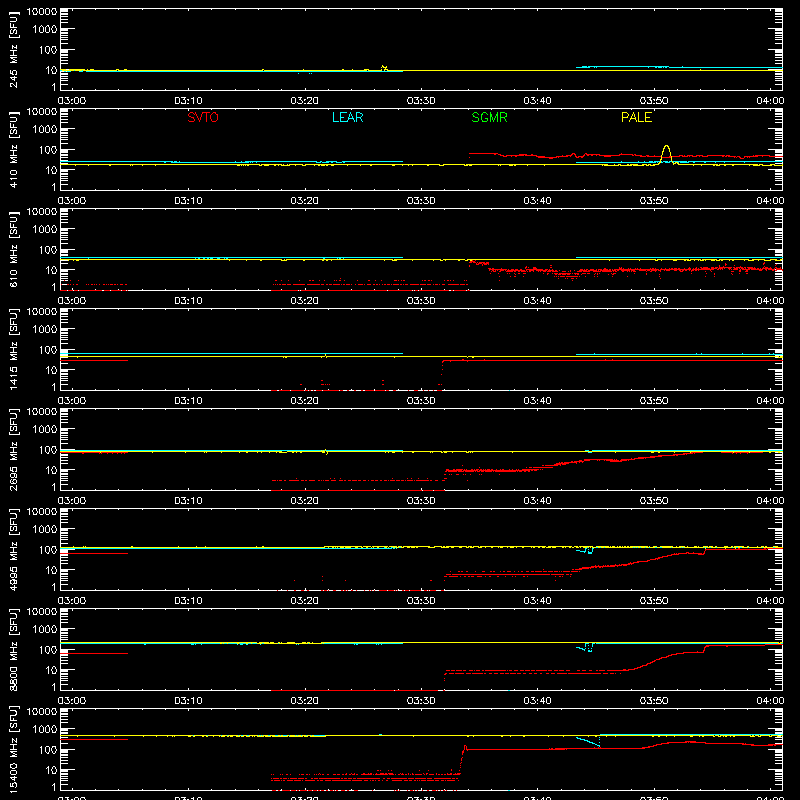This screenshot has width=800, height=800.
Task: Click the 100 tick label on the 2695 MHz axis
Action: 48,450
